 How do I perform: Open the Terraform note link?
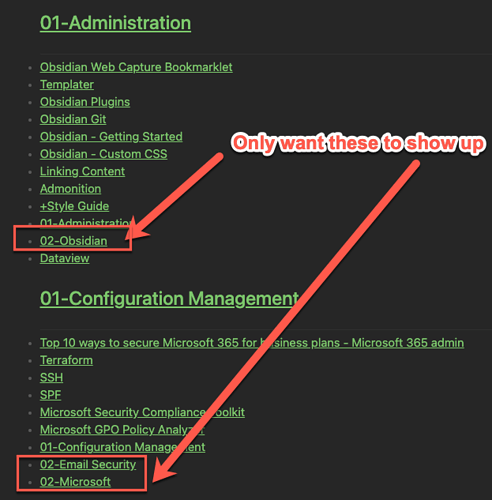tap(66, 360)
